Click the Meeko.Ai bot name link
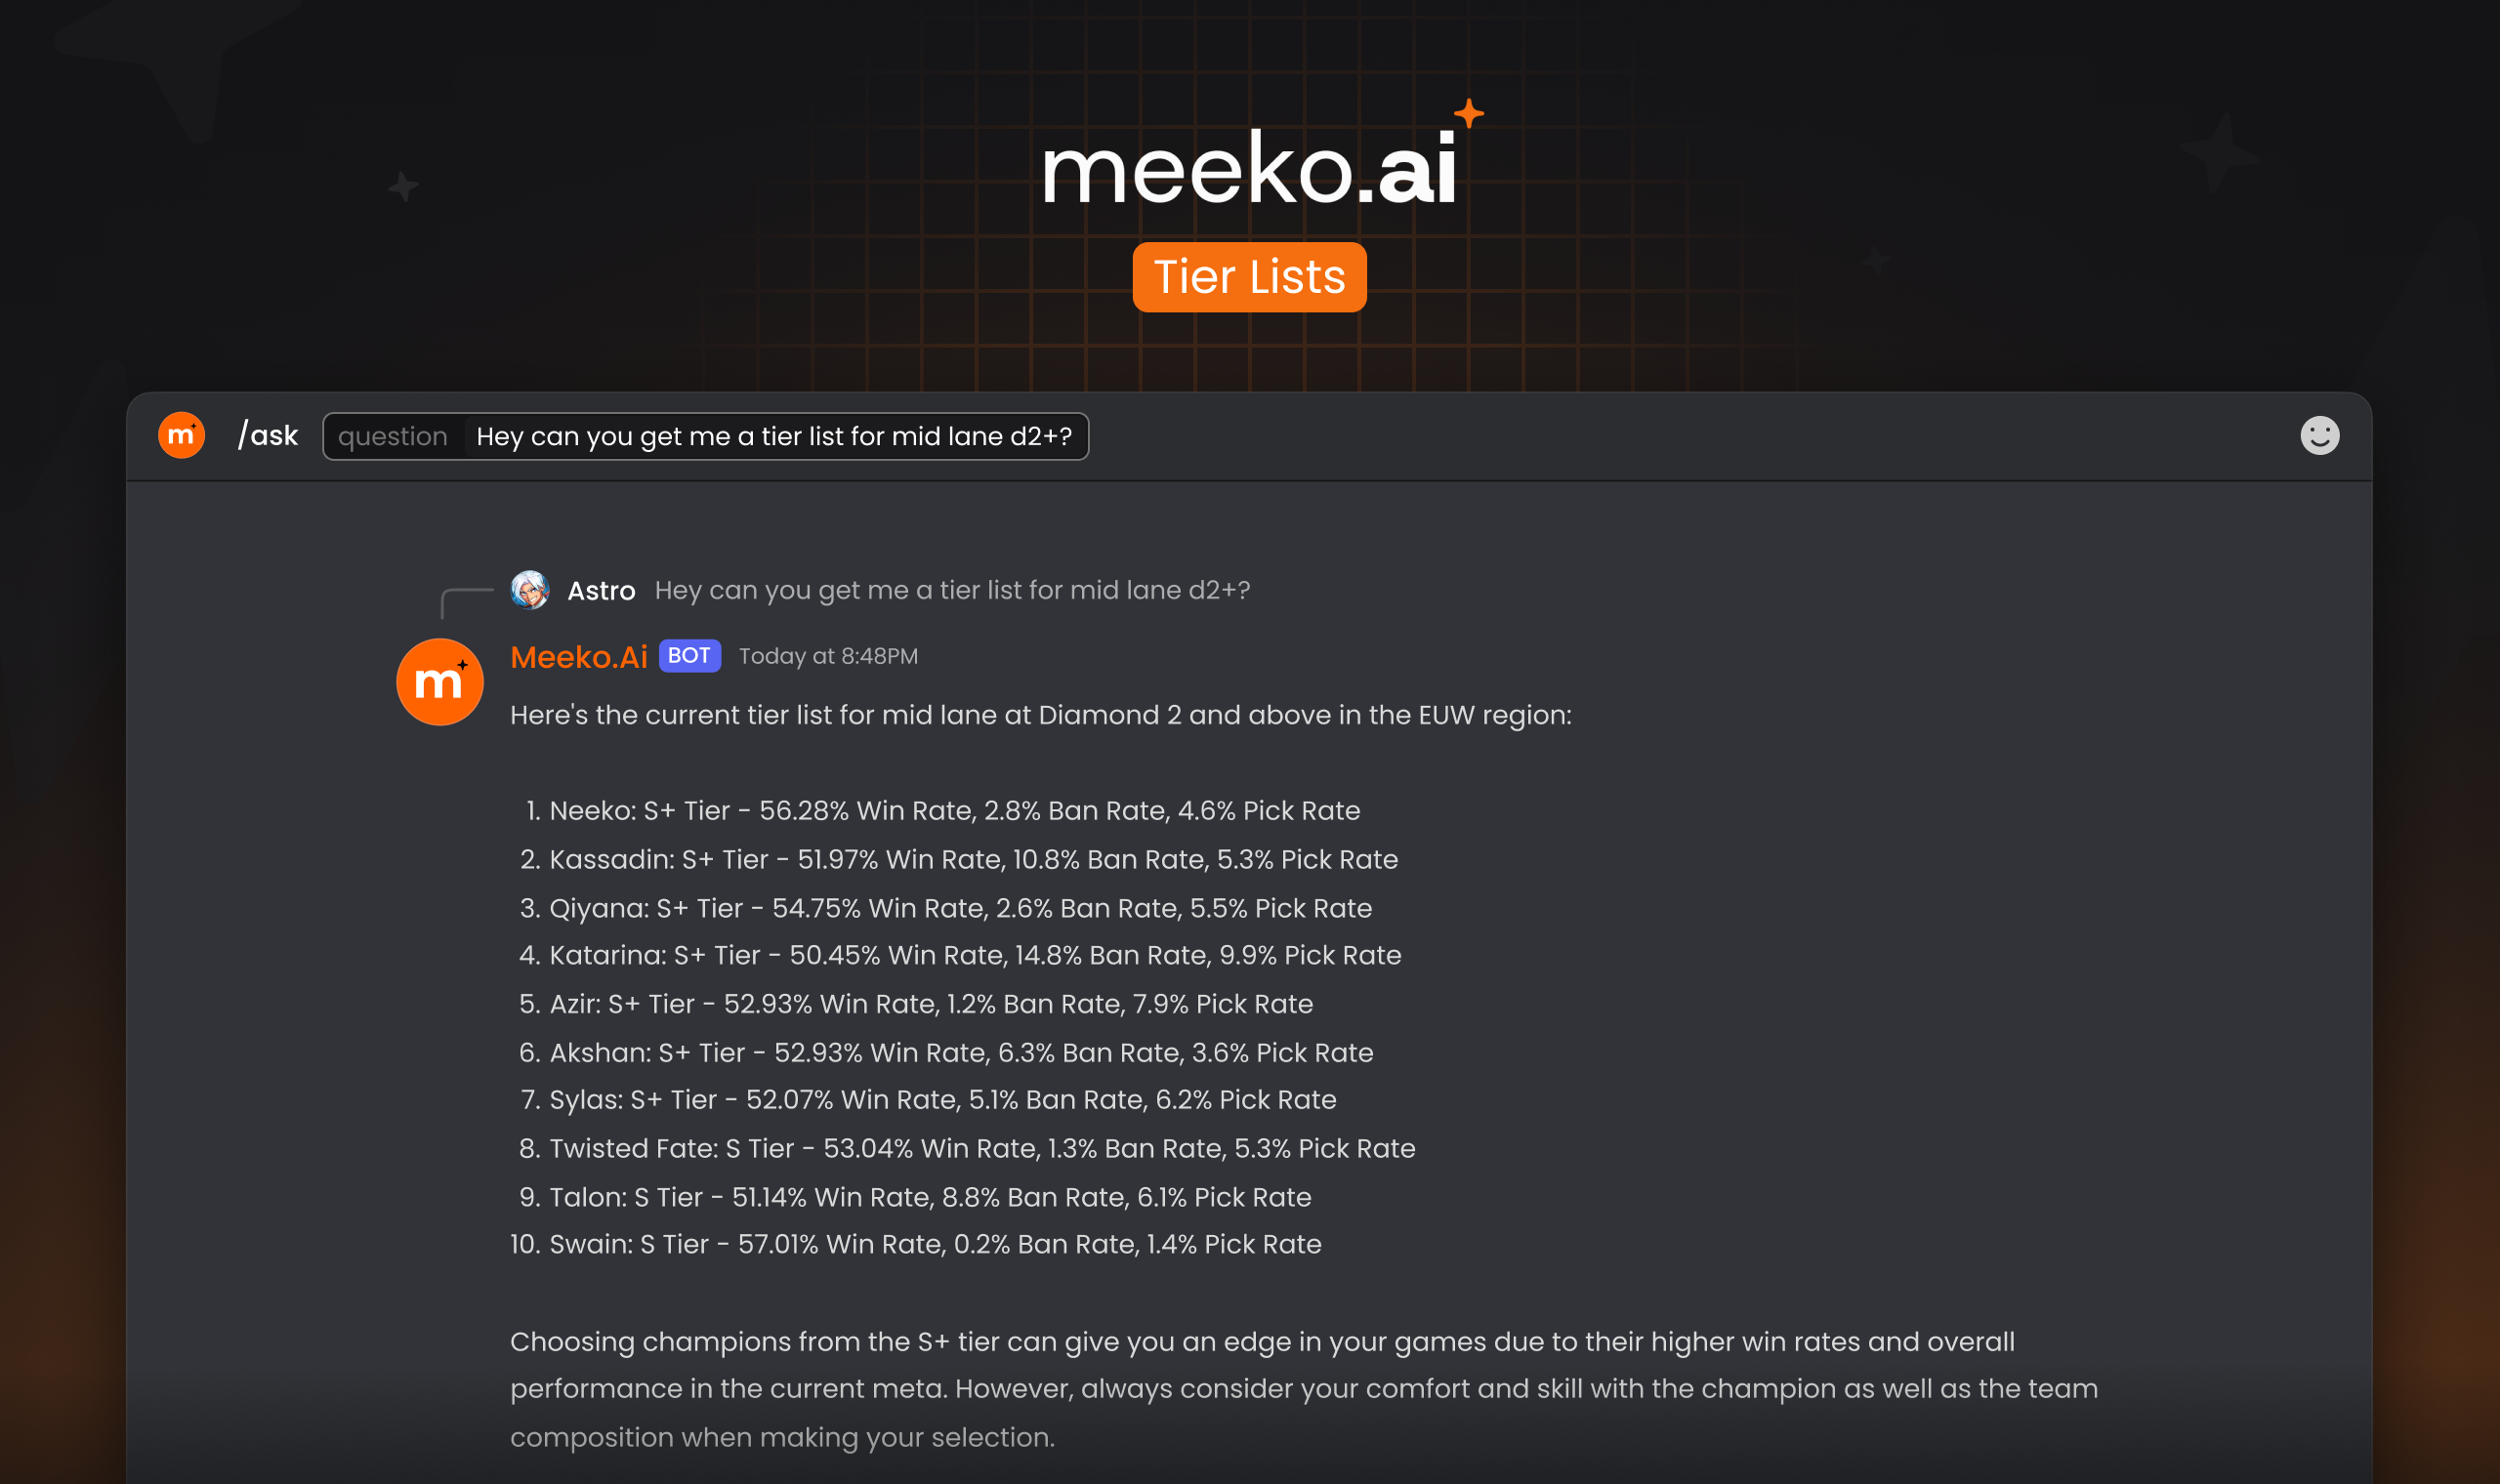The width and height of the screenshot is (2500, 1484). [578, 657]
